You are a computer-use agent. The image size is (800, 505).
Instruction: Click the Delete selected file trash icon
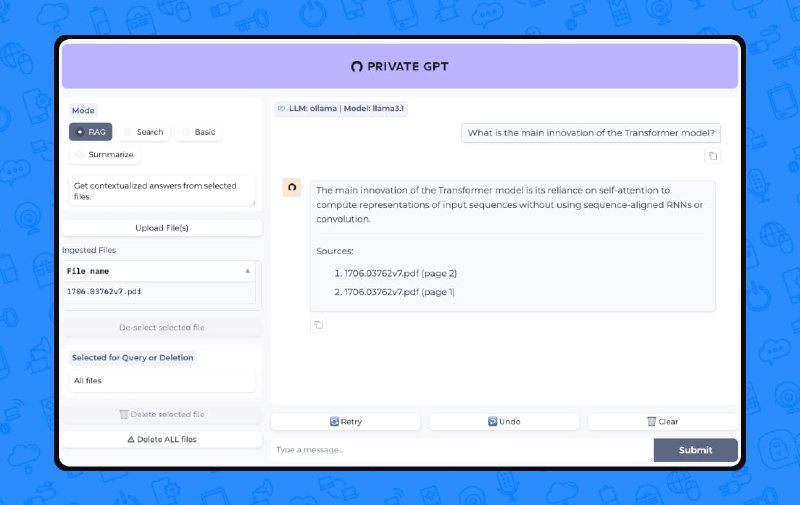pos(124,414)
